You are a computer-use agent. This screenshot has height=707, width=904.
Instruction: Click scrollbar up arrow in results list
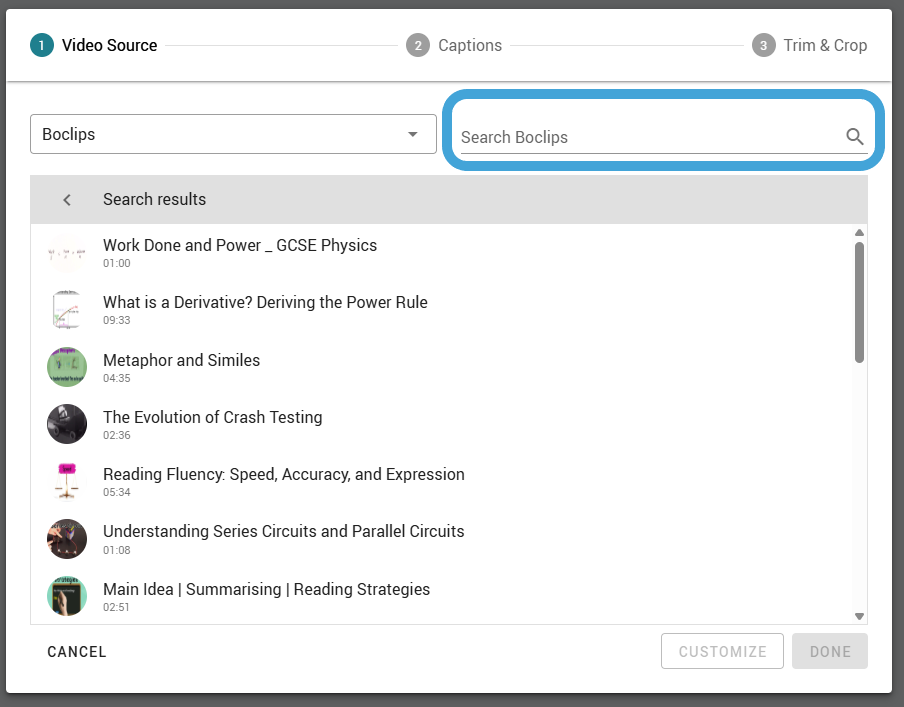click(x=859, y=232)
